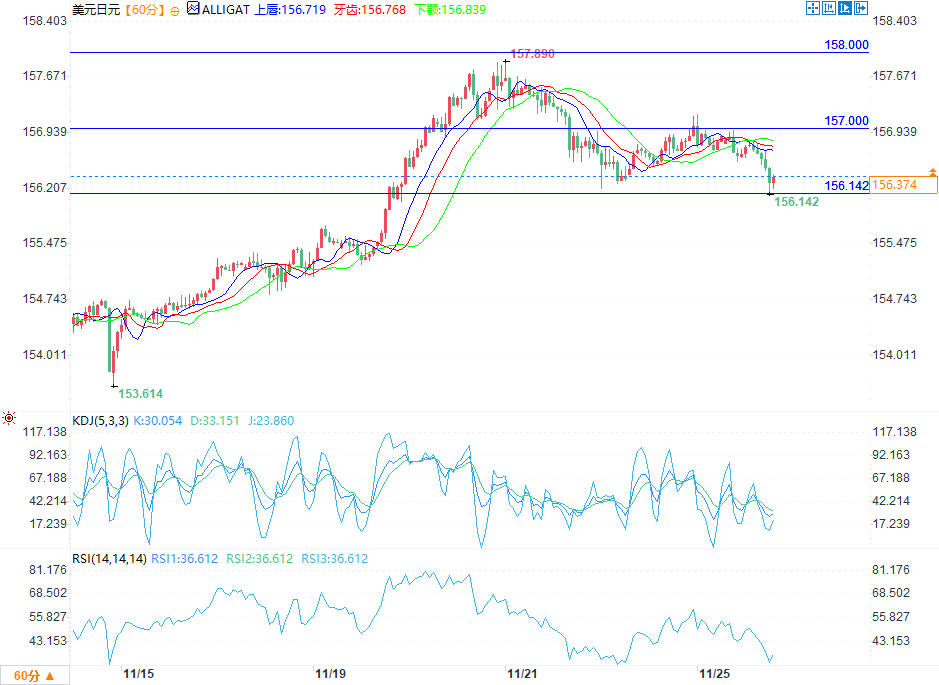Click the ALLIGAT indicator label
The height and width of the screenshot is (685, 939).
click(x=226, y=10)
